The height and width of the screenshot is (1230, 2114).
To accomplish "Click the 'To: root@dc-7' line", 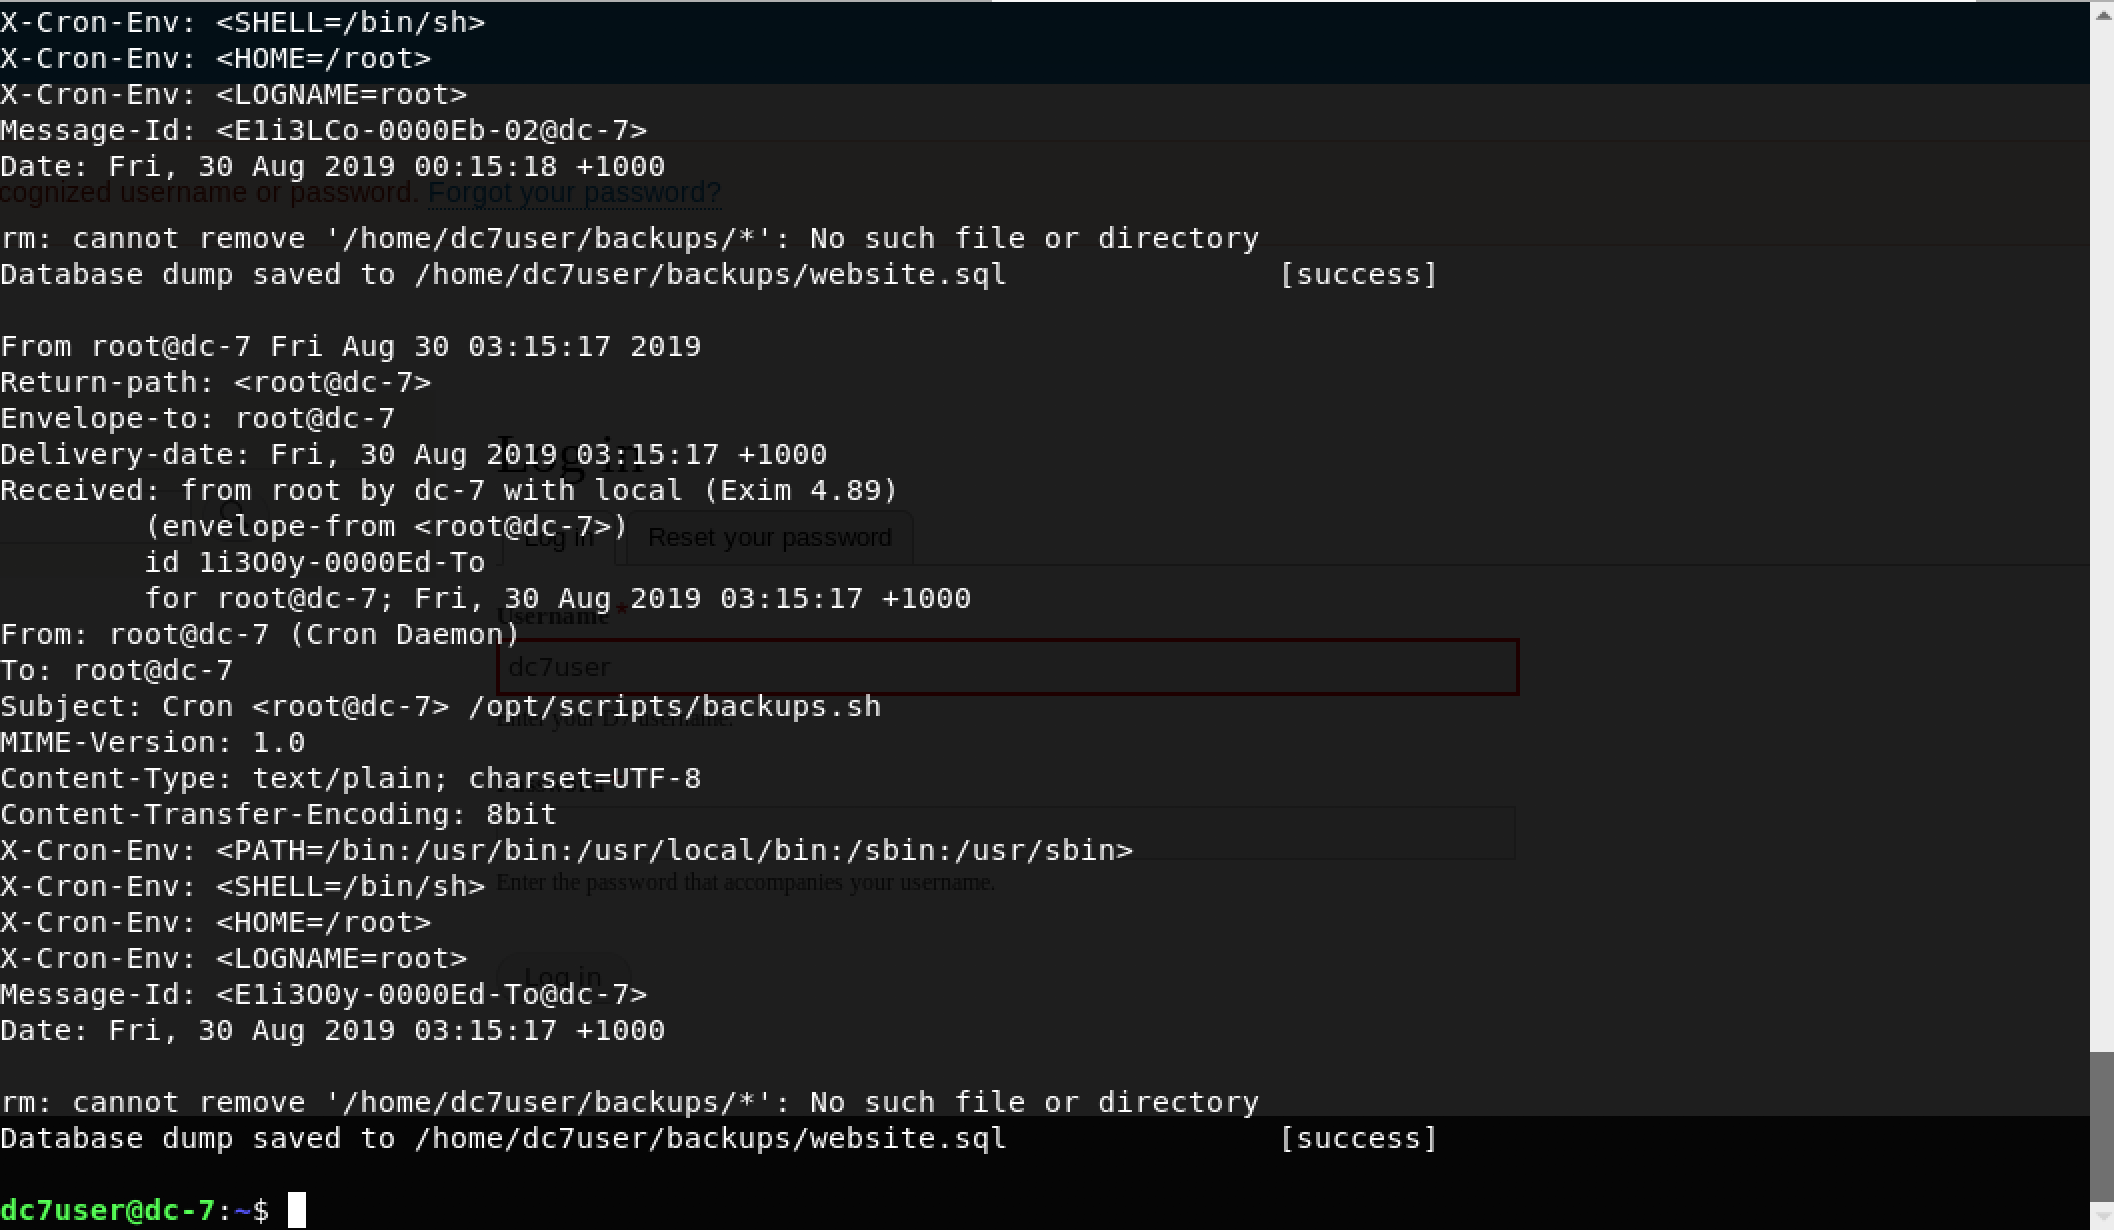I will point(117,670).
